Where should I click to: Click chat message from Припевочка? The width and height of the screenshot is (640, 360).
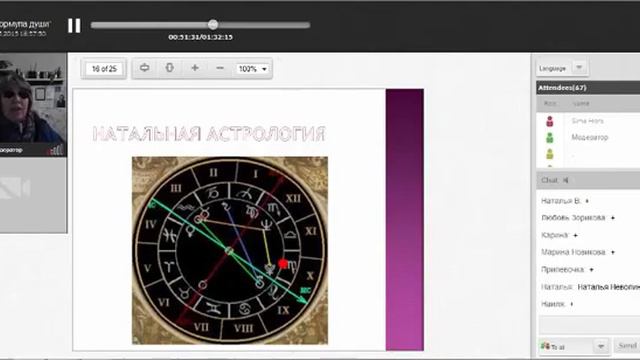coord(567,269)
